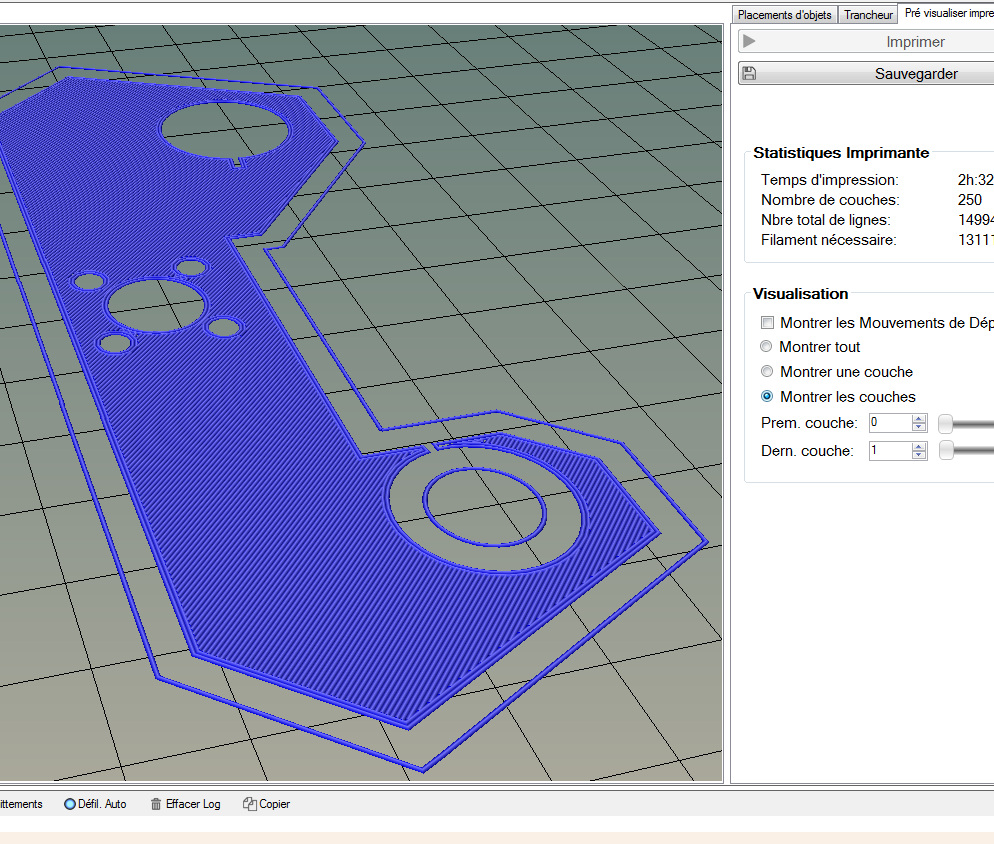The height and width of the screenshot is (844, 994).
Task: Click the Copier copy icon
Action: tap(250, 804)
